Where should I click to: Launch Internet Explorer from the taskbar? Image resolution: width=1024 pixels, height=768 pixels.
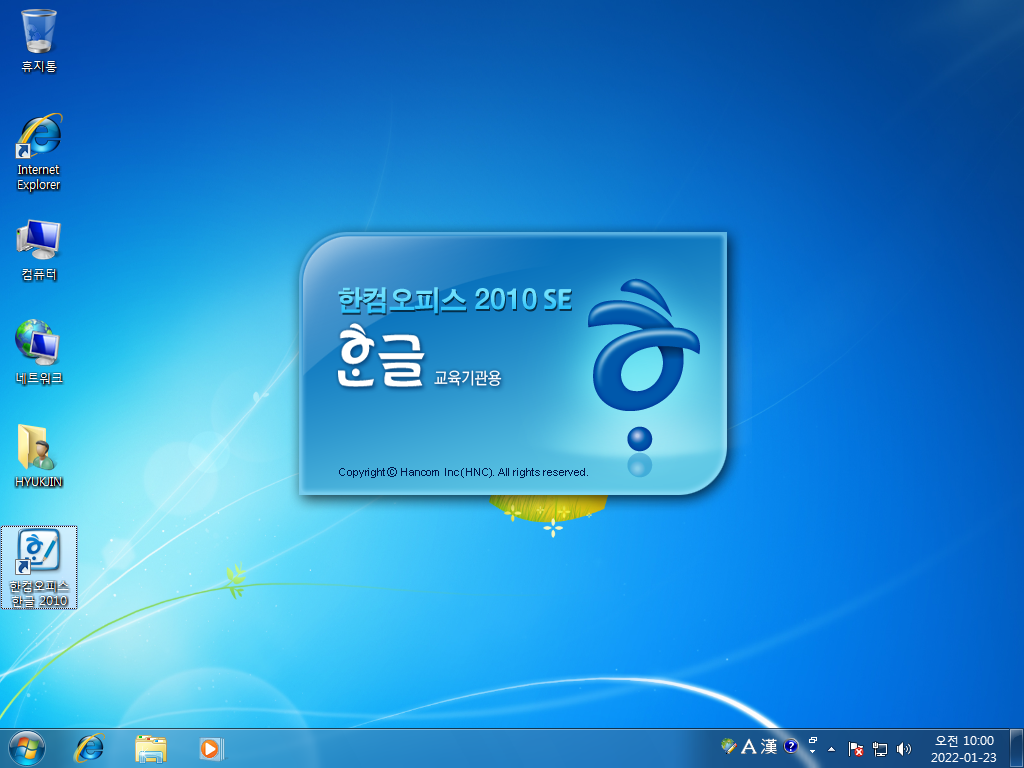tap(89, 748)
